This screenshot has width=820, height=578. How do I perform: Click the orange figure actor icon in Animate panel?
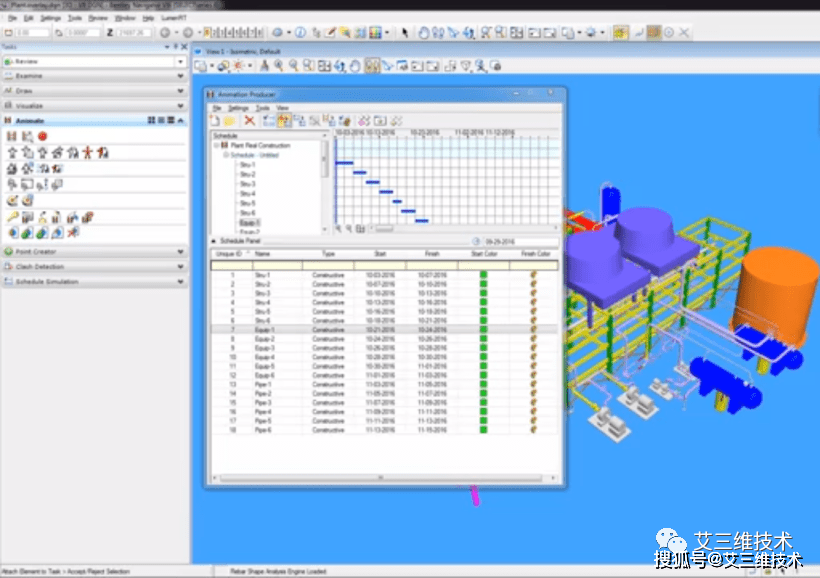[87, 153]
